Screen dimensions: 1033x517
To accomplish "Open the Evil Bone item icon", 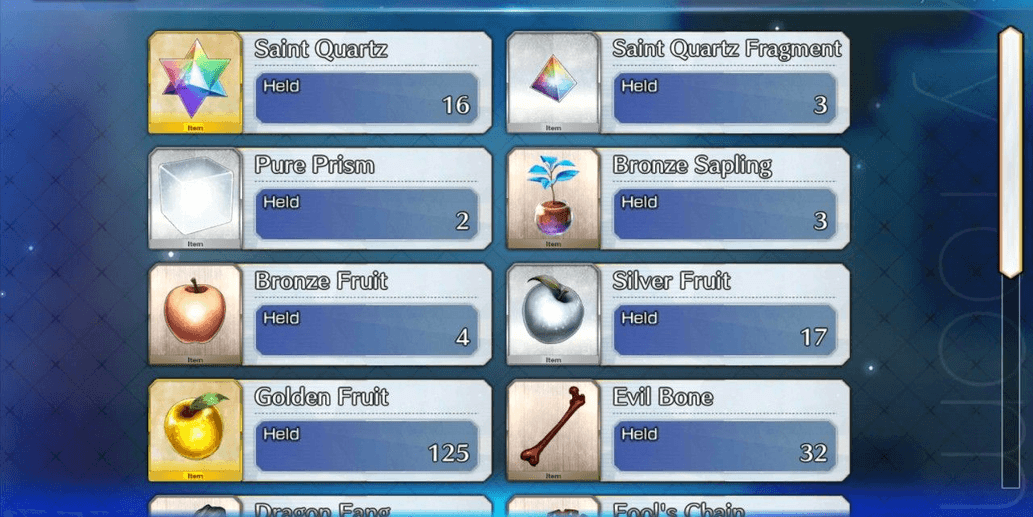I will click(553, 430).
